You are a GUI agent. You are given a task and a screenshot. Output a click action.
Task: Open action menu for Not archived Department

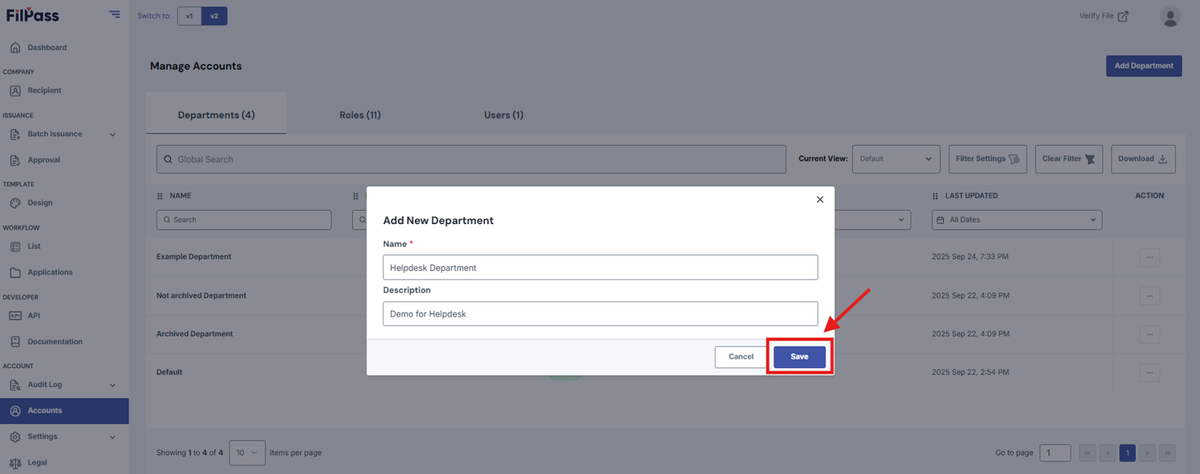pos(1149,296)
